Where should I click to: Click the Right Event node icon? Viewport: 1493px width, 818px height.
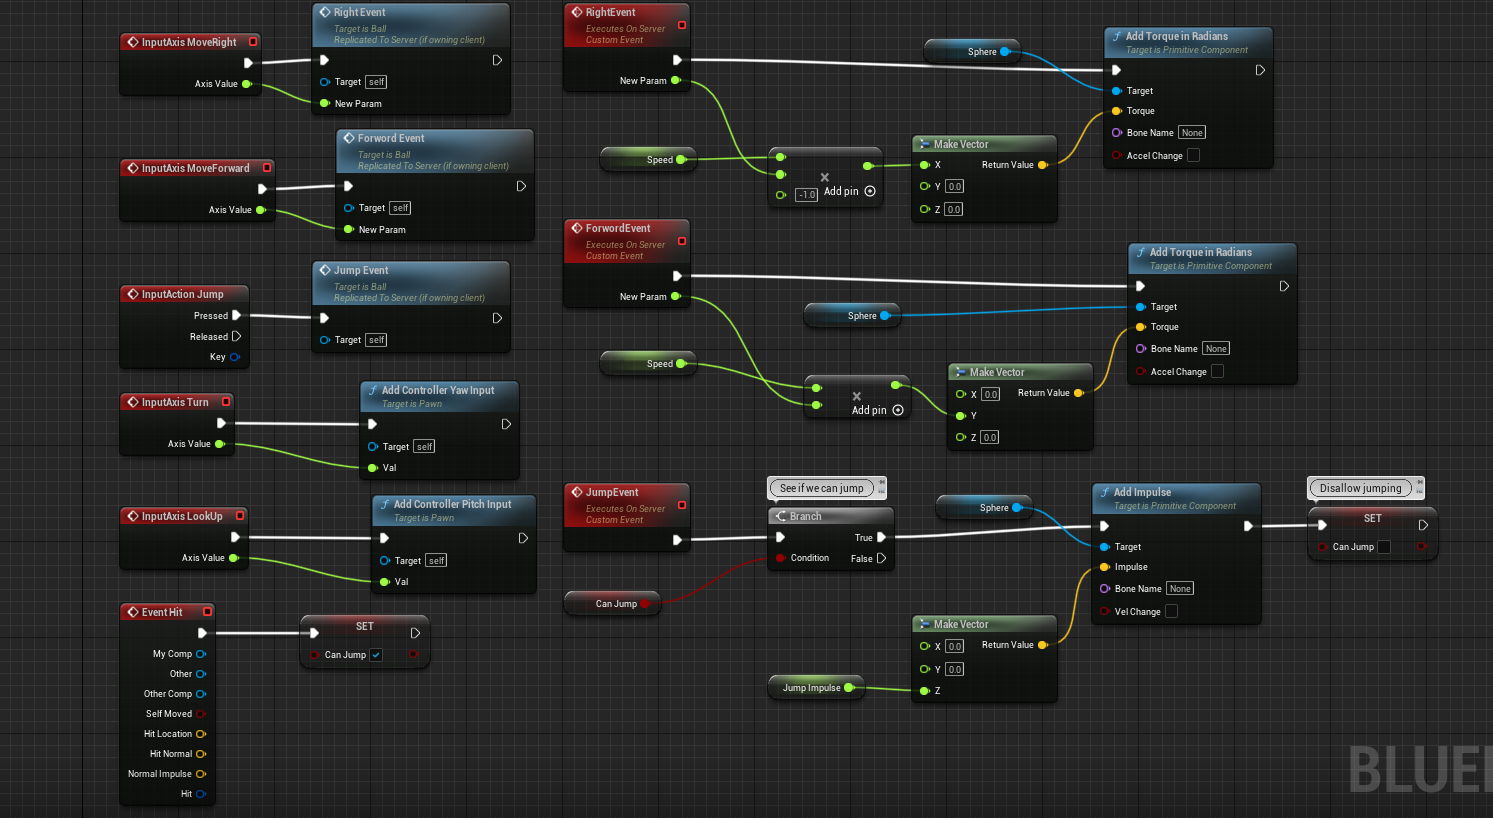(x=324, y=12)
